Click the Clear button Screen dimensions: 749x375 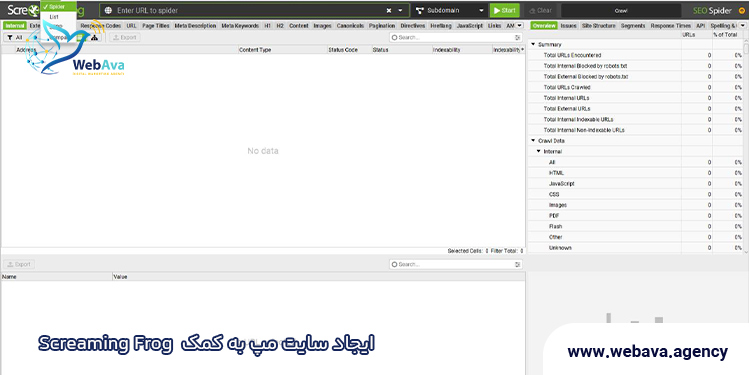[x=540, y=11]
